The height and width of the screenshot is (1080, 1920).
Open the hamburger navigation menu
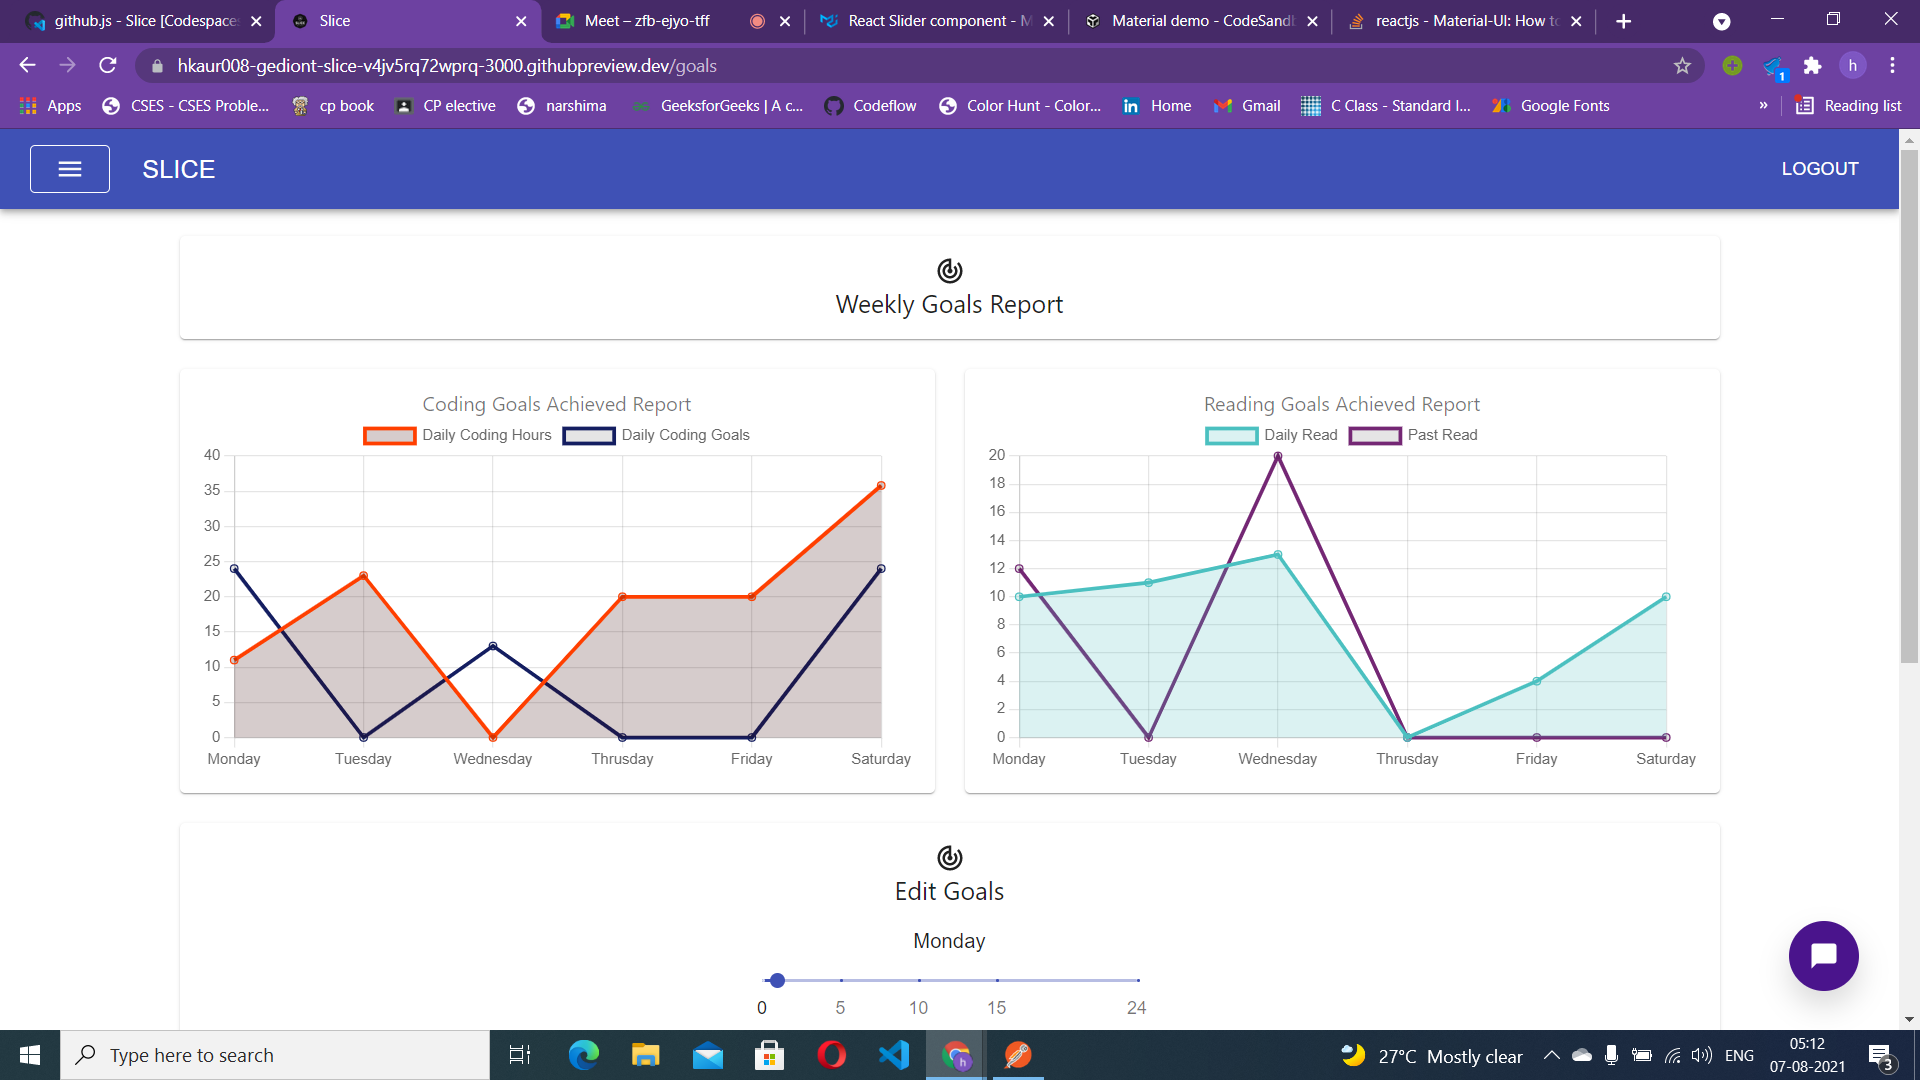[70, 169]
